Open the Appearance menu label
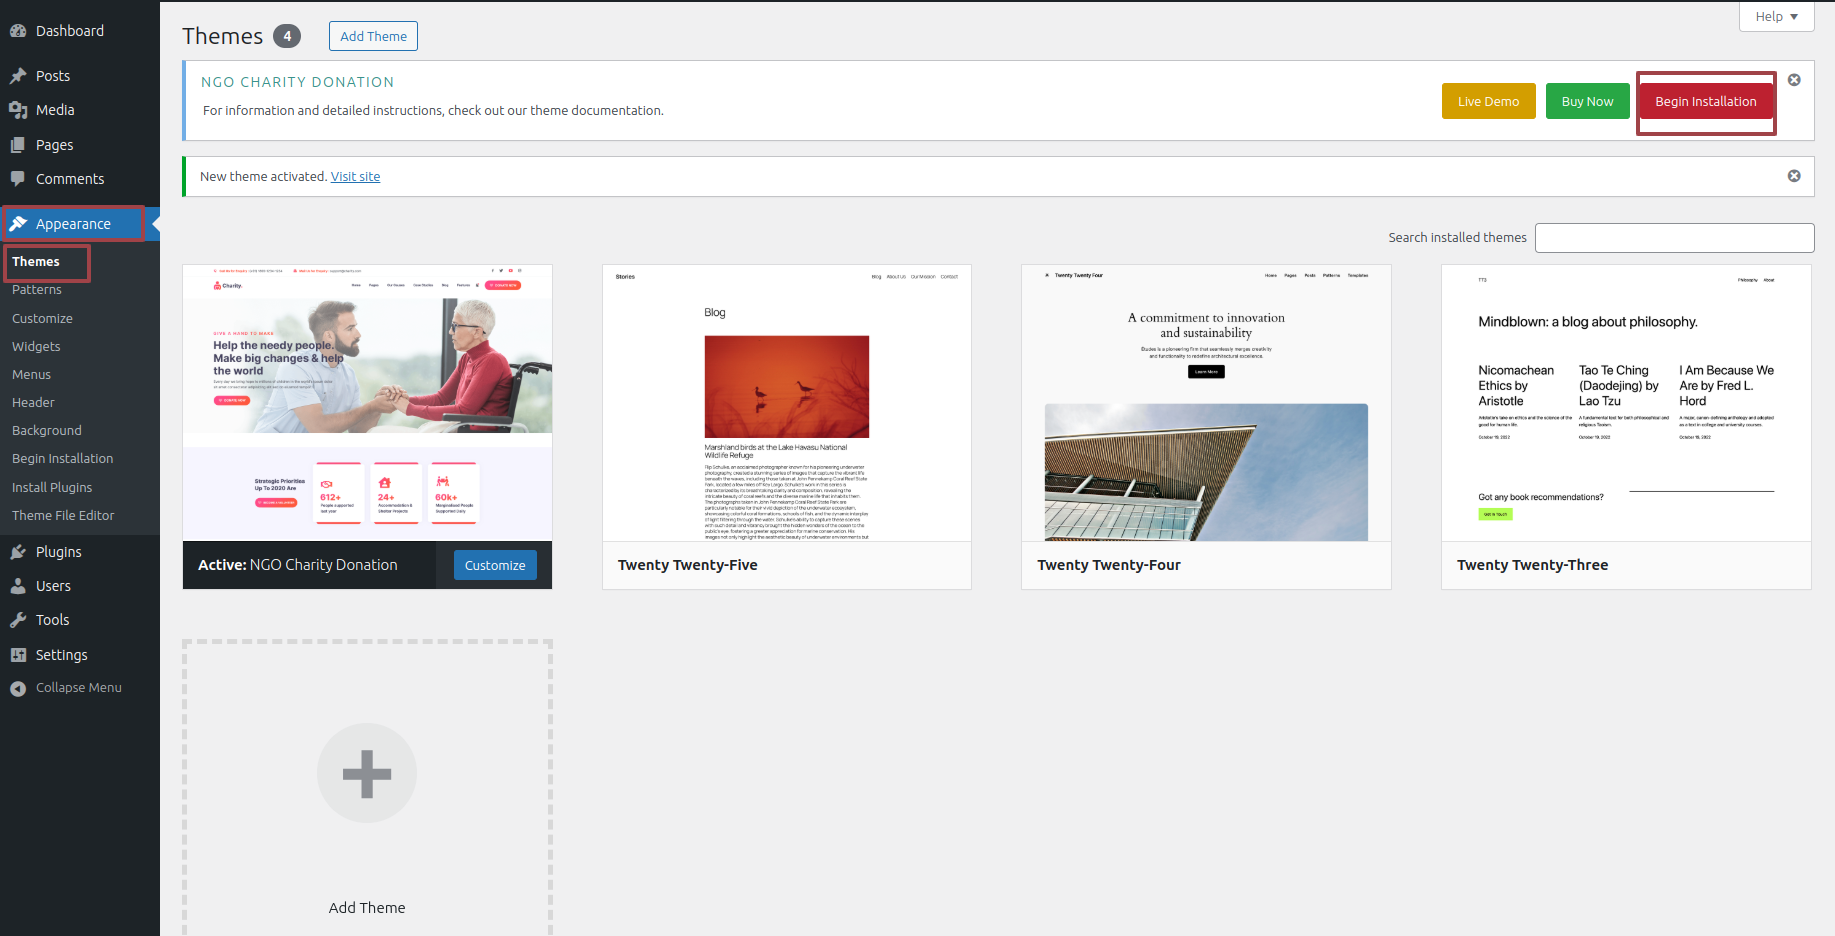This screenshot has width=1835, height=936. (x=73, y=224)
